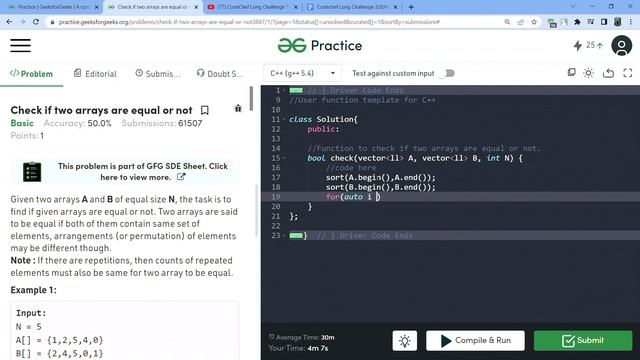Go back to the previous page
This screenshot has height=360, width=640.
[x=9, y=22]
